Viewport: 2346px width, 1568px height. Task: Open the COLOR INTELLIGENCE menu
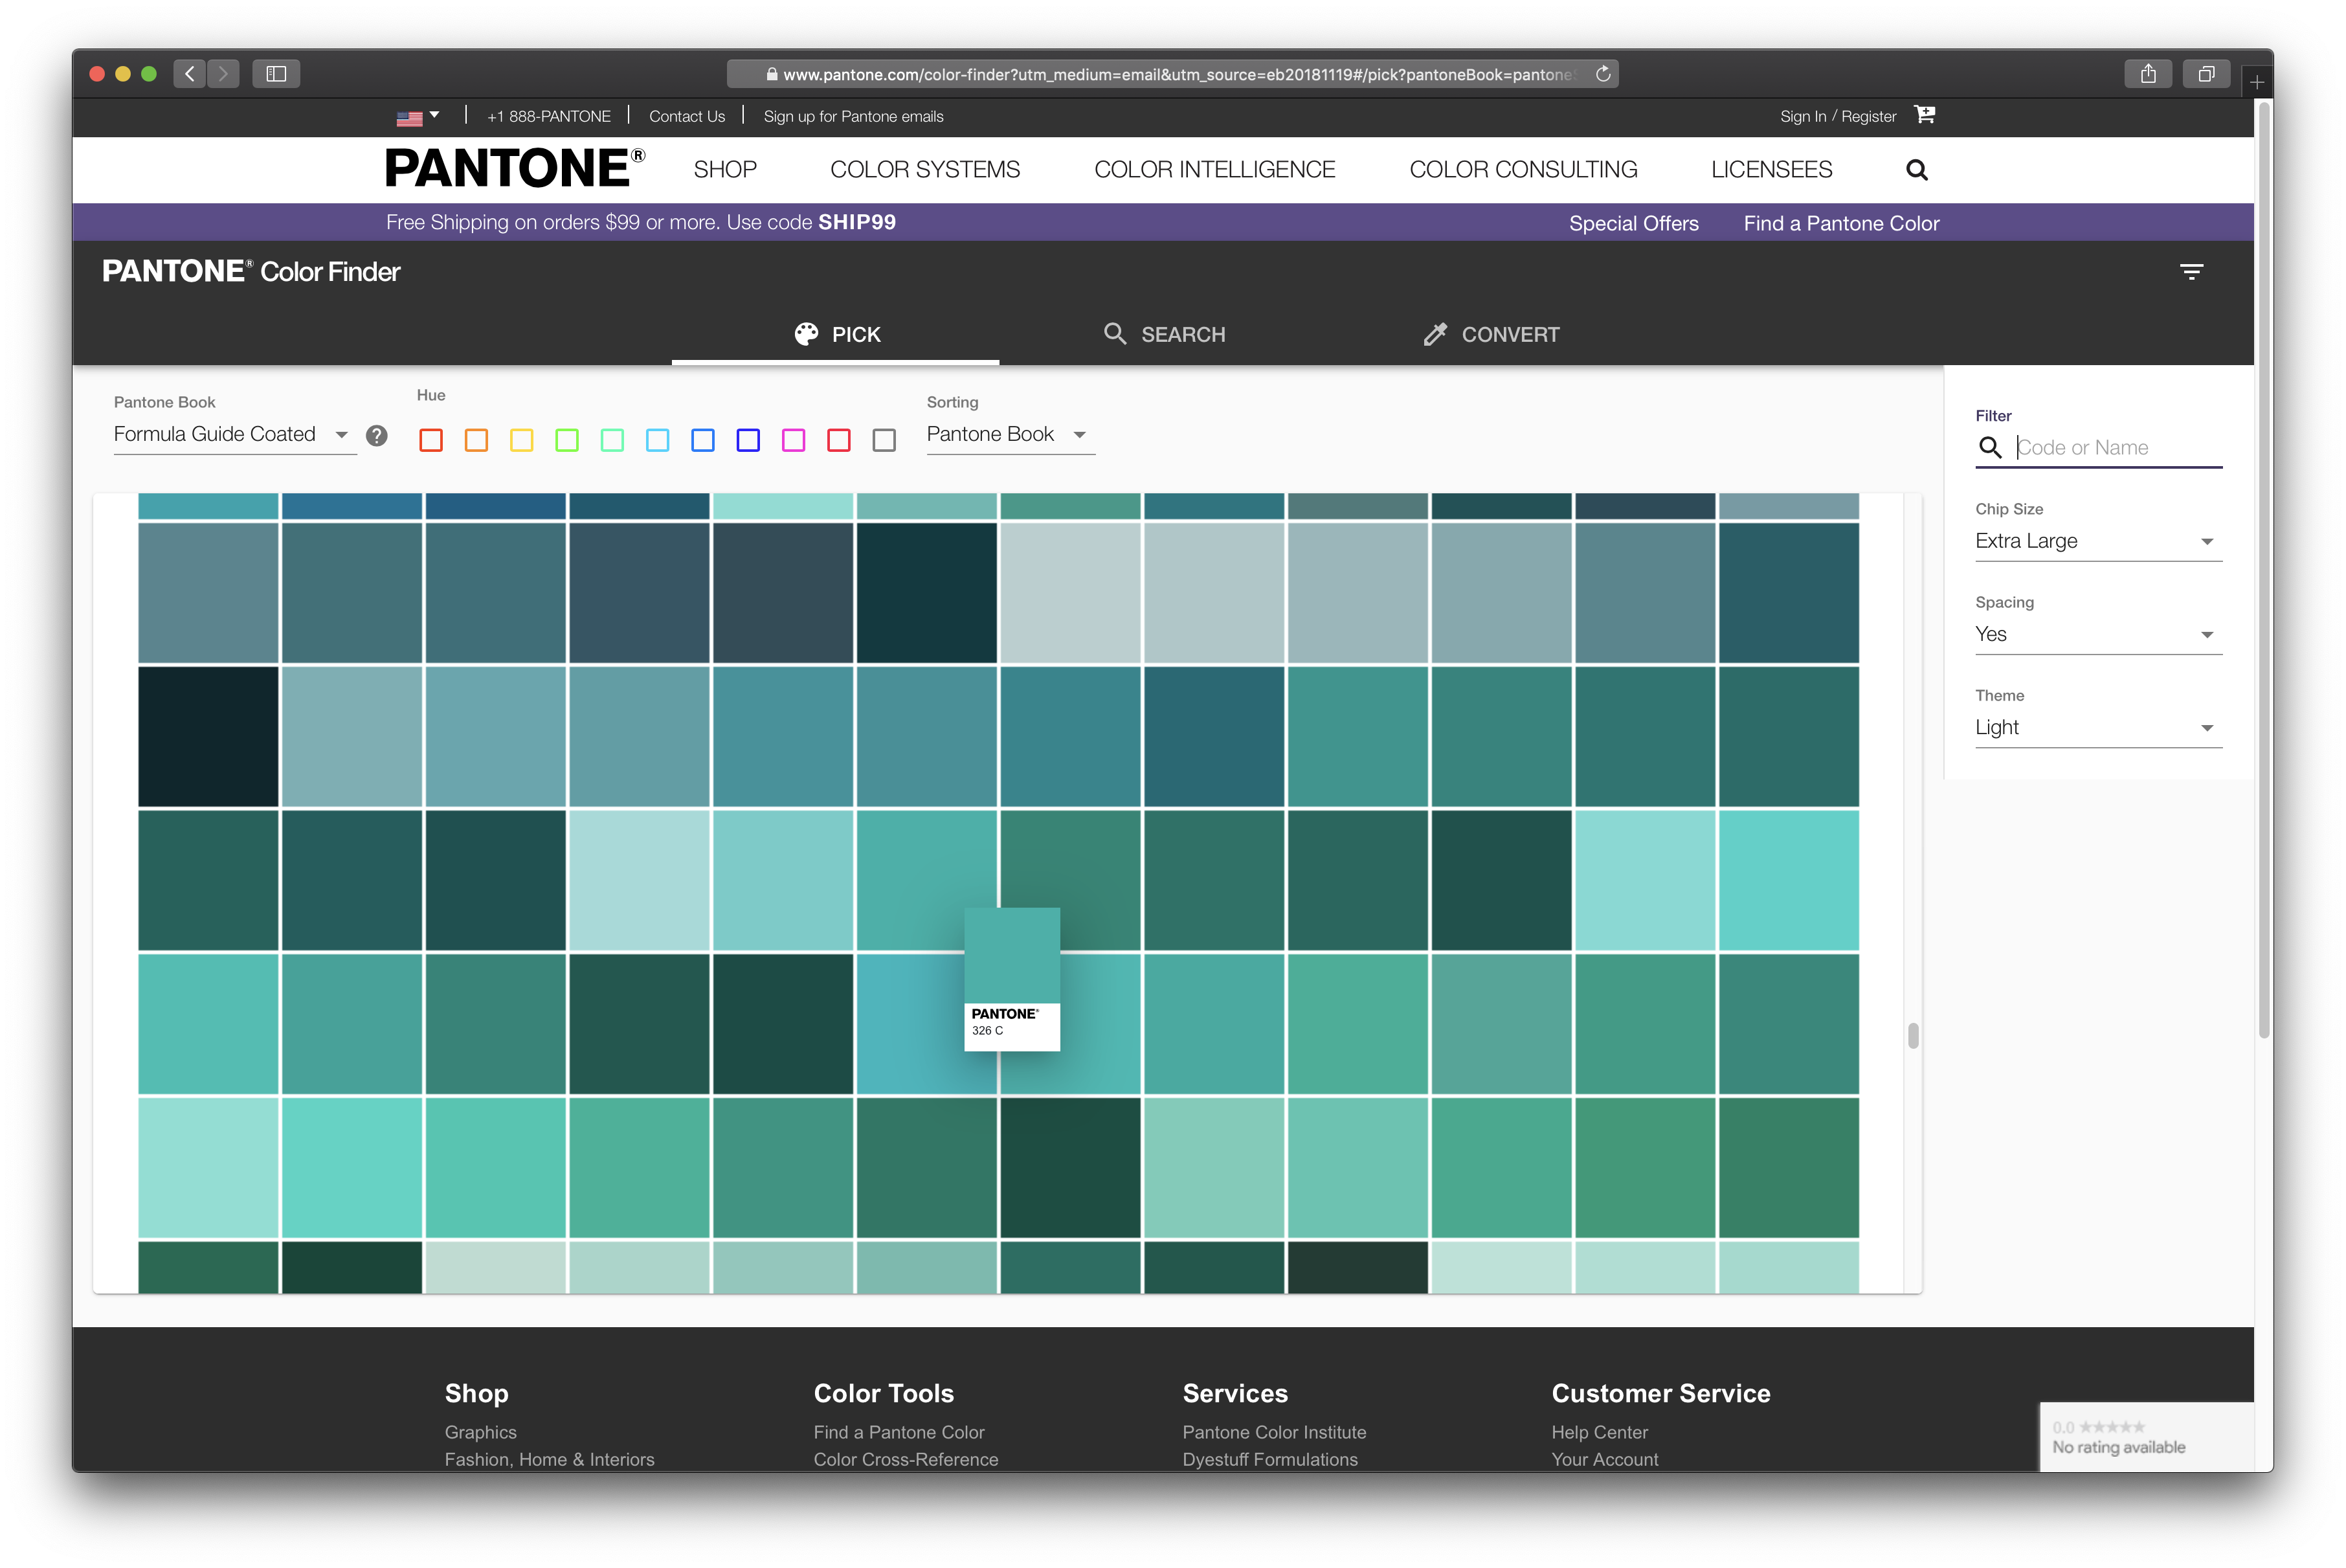click(x=1215, y=170)
